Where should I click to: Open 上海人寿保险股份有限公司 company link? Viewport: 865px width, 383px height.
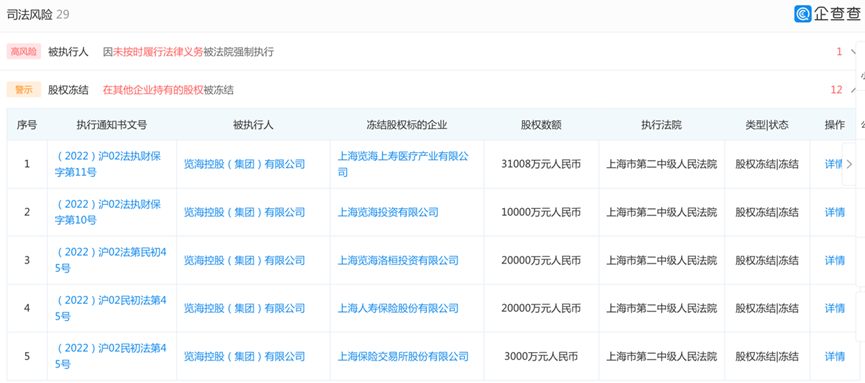(398, 308)
